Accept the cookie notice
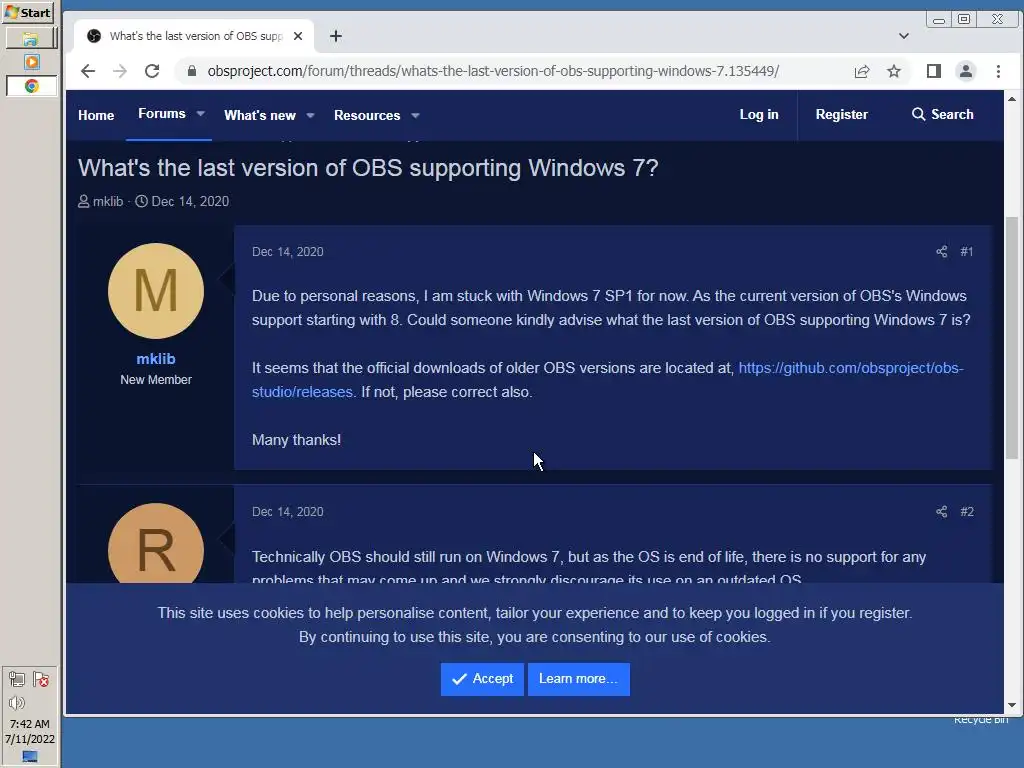Screen dimensions: 1024x768 [x=482, y=679]
